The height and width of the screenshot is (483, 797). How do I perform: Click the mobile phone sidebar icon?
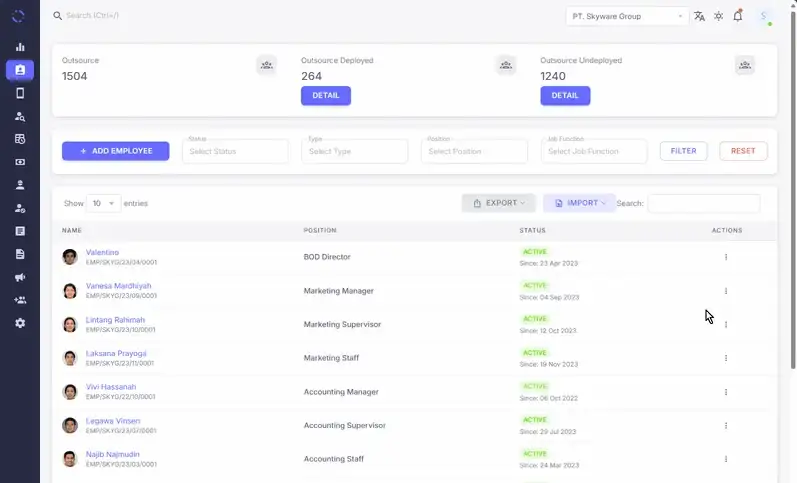[x=20, y=93]
